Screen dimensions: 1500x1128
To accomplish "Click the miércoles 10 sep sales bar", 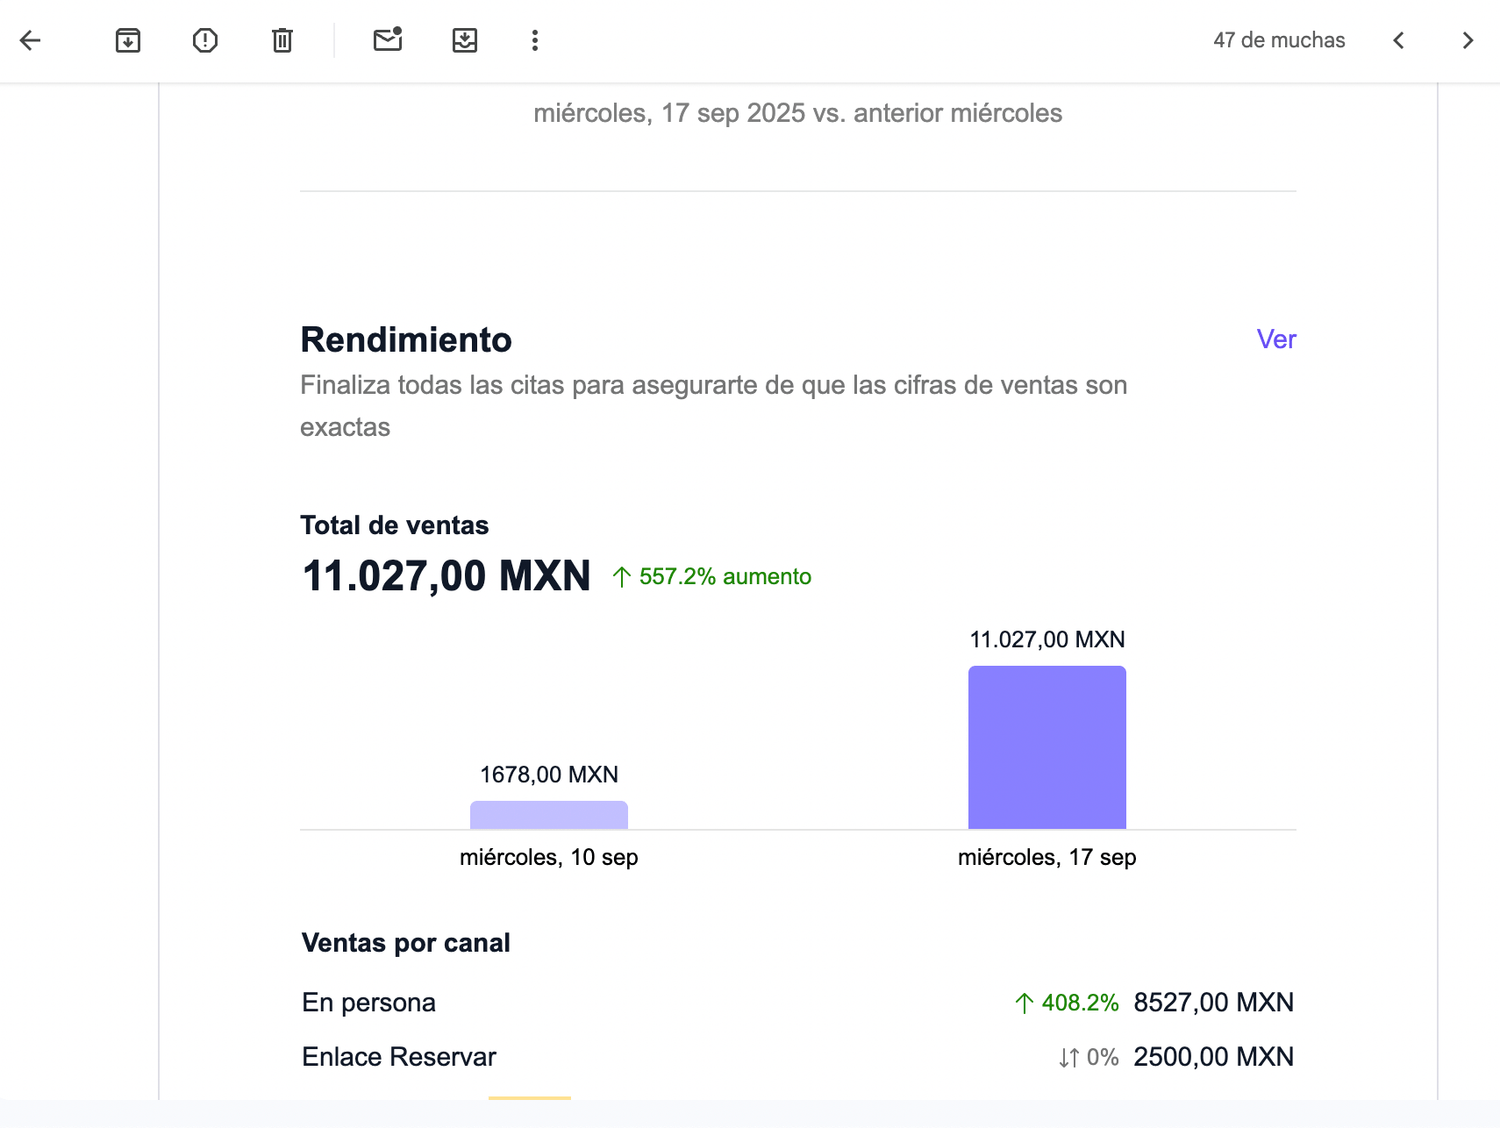I will coord(548,815).
